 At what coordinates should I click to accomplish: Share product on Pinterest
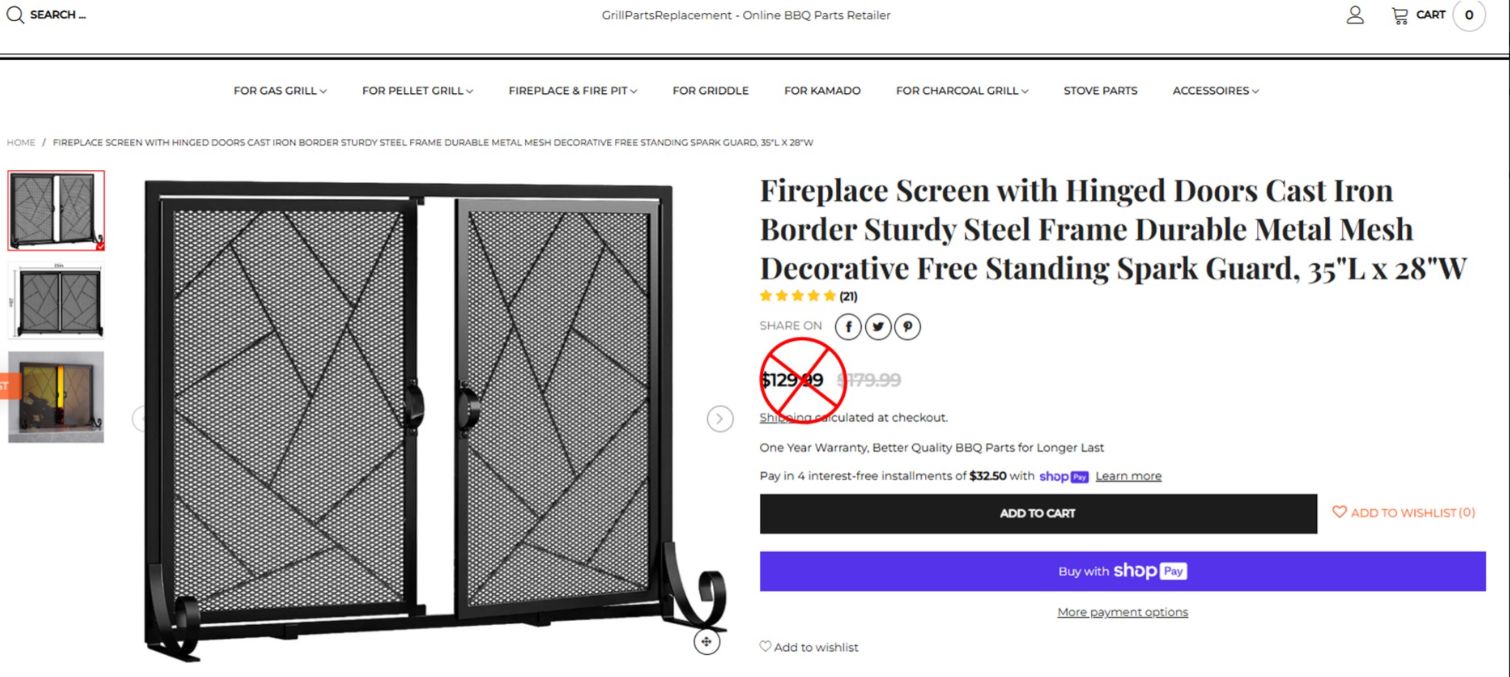click(907, 326)
